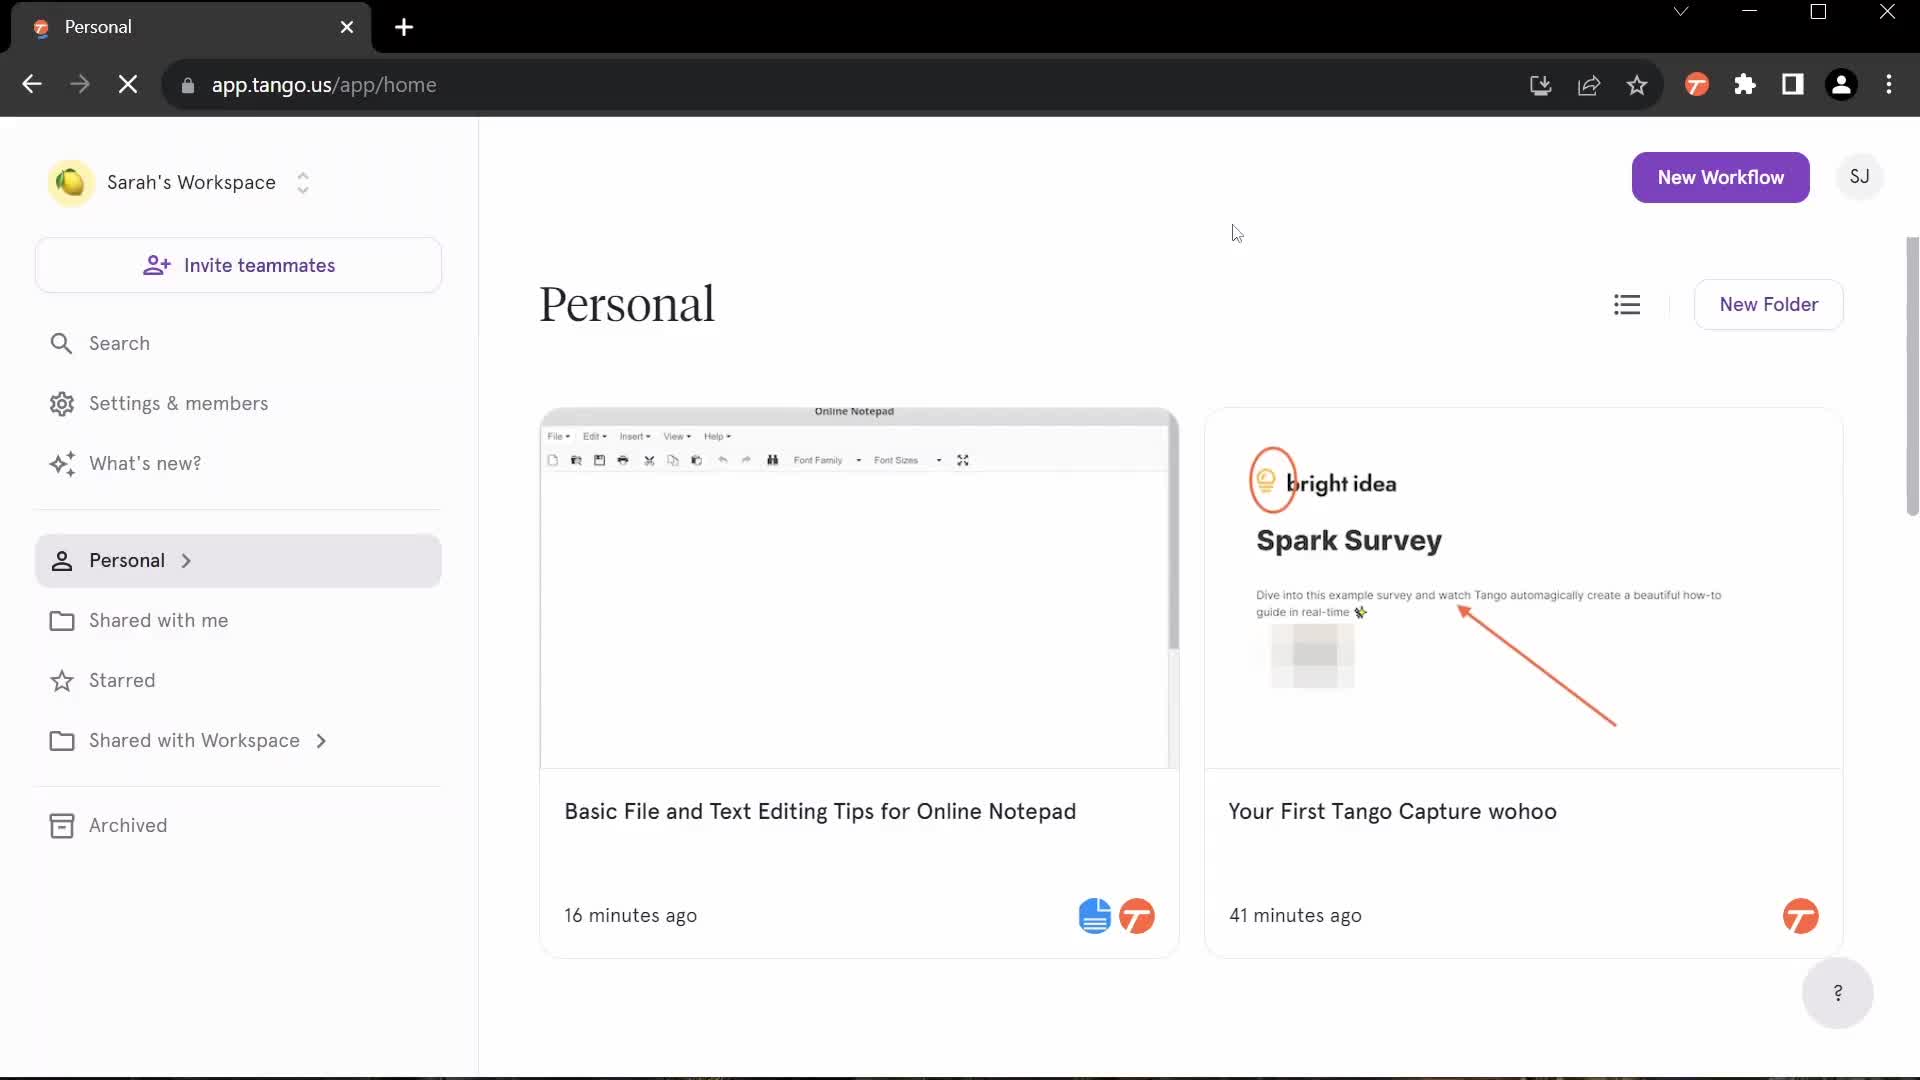
Task: Open the Personal workspace expander
Action: click(185, 559)
